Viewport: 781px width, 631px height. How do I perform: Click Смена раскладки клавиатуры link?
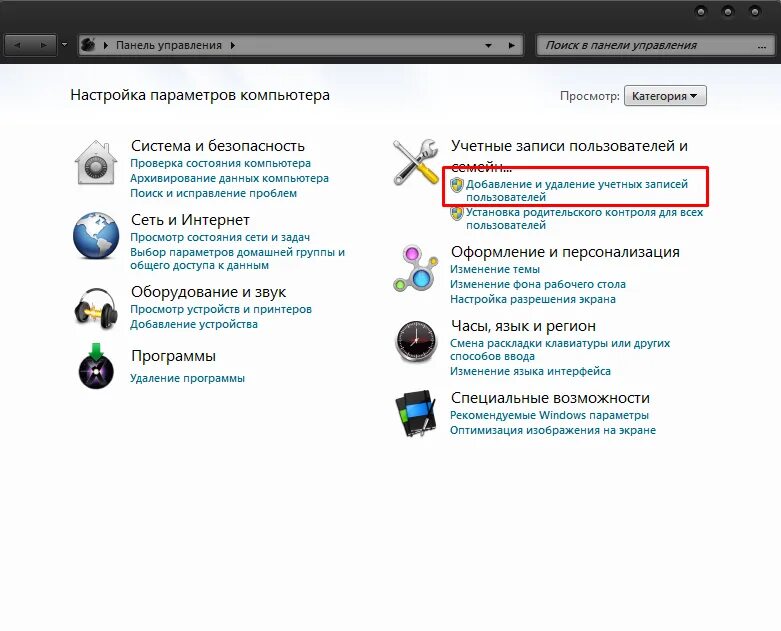(x=560, y=350)
